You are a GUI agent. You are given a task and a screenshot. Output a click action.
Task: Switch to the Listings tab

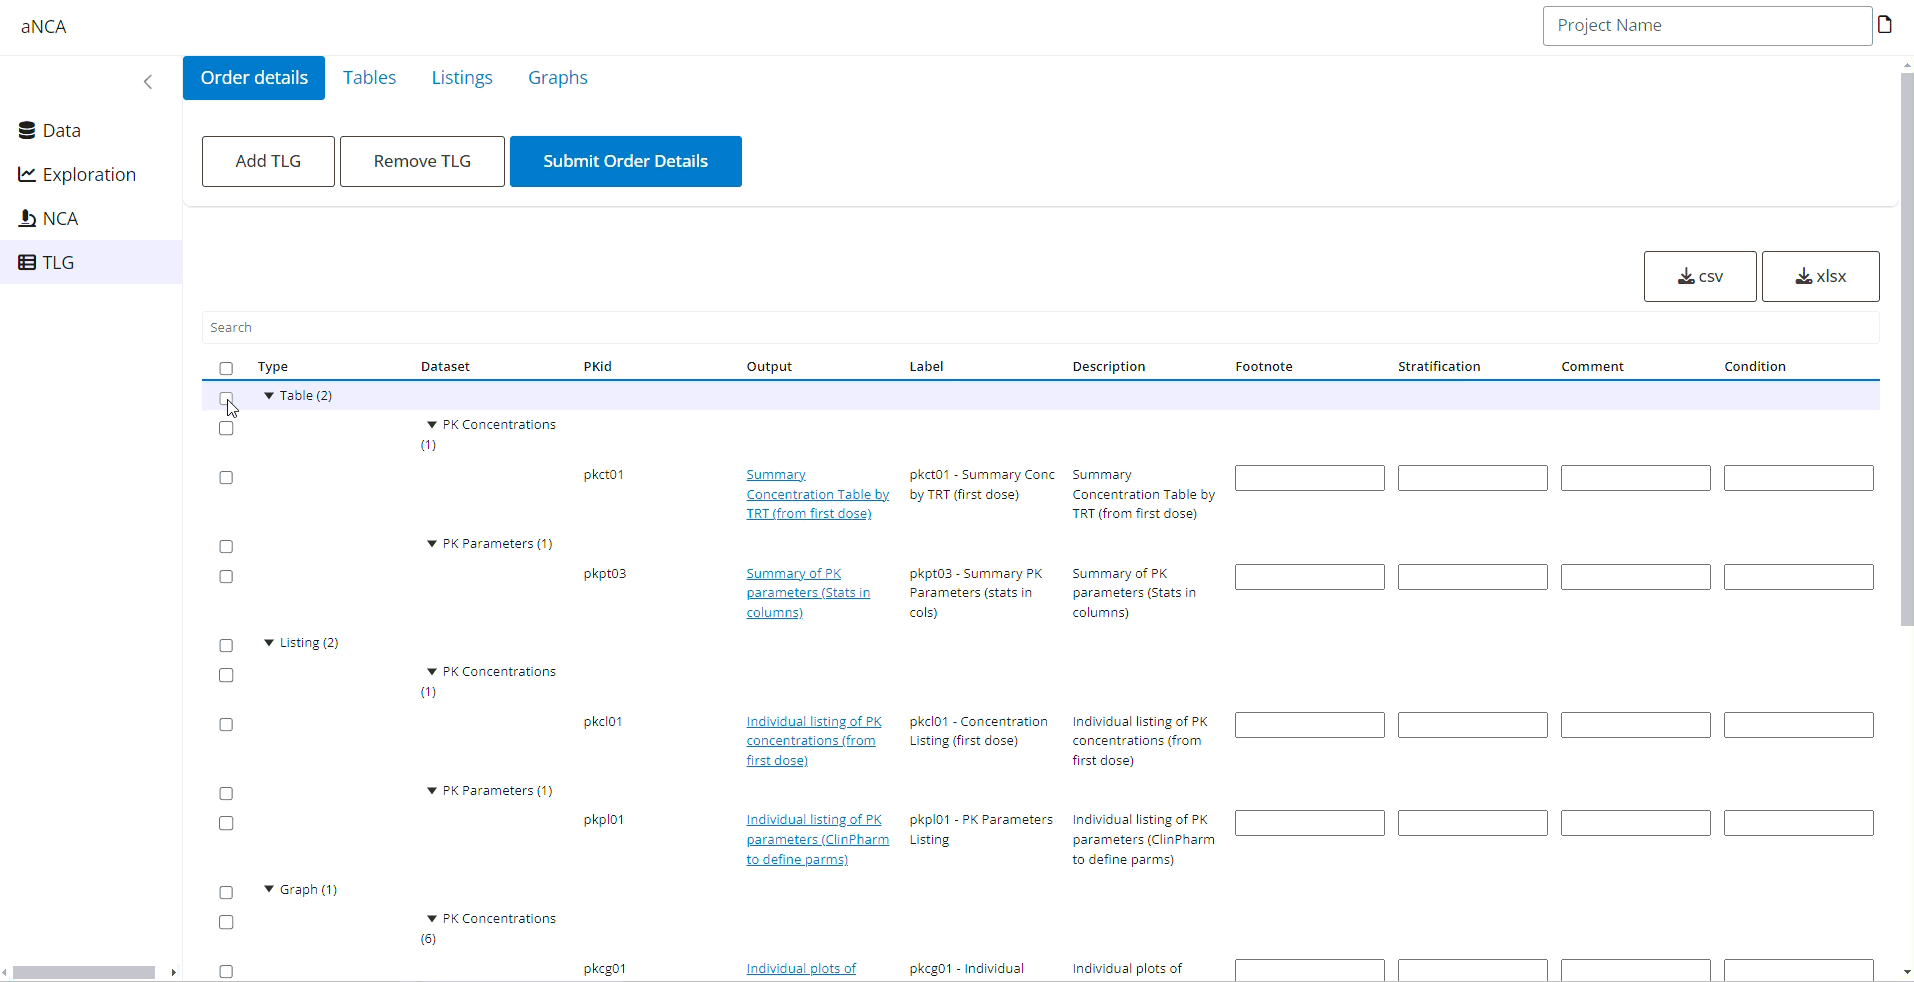461,78
